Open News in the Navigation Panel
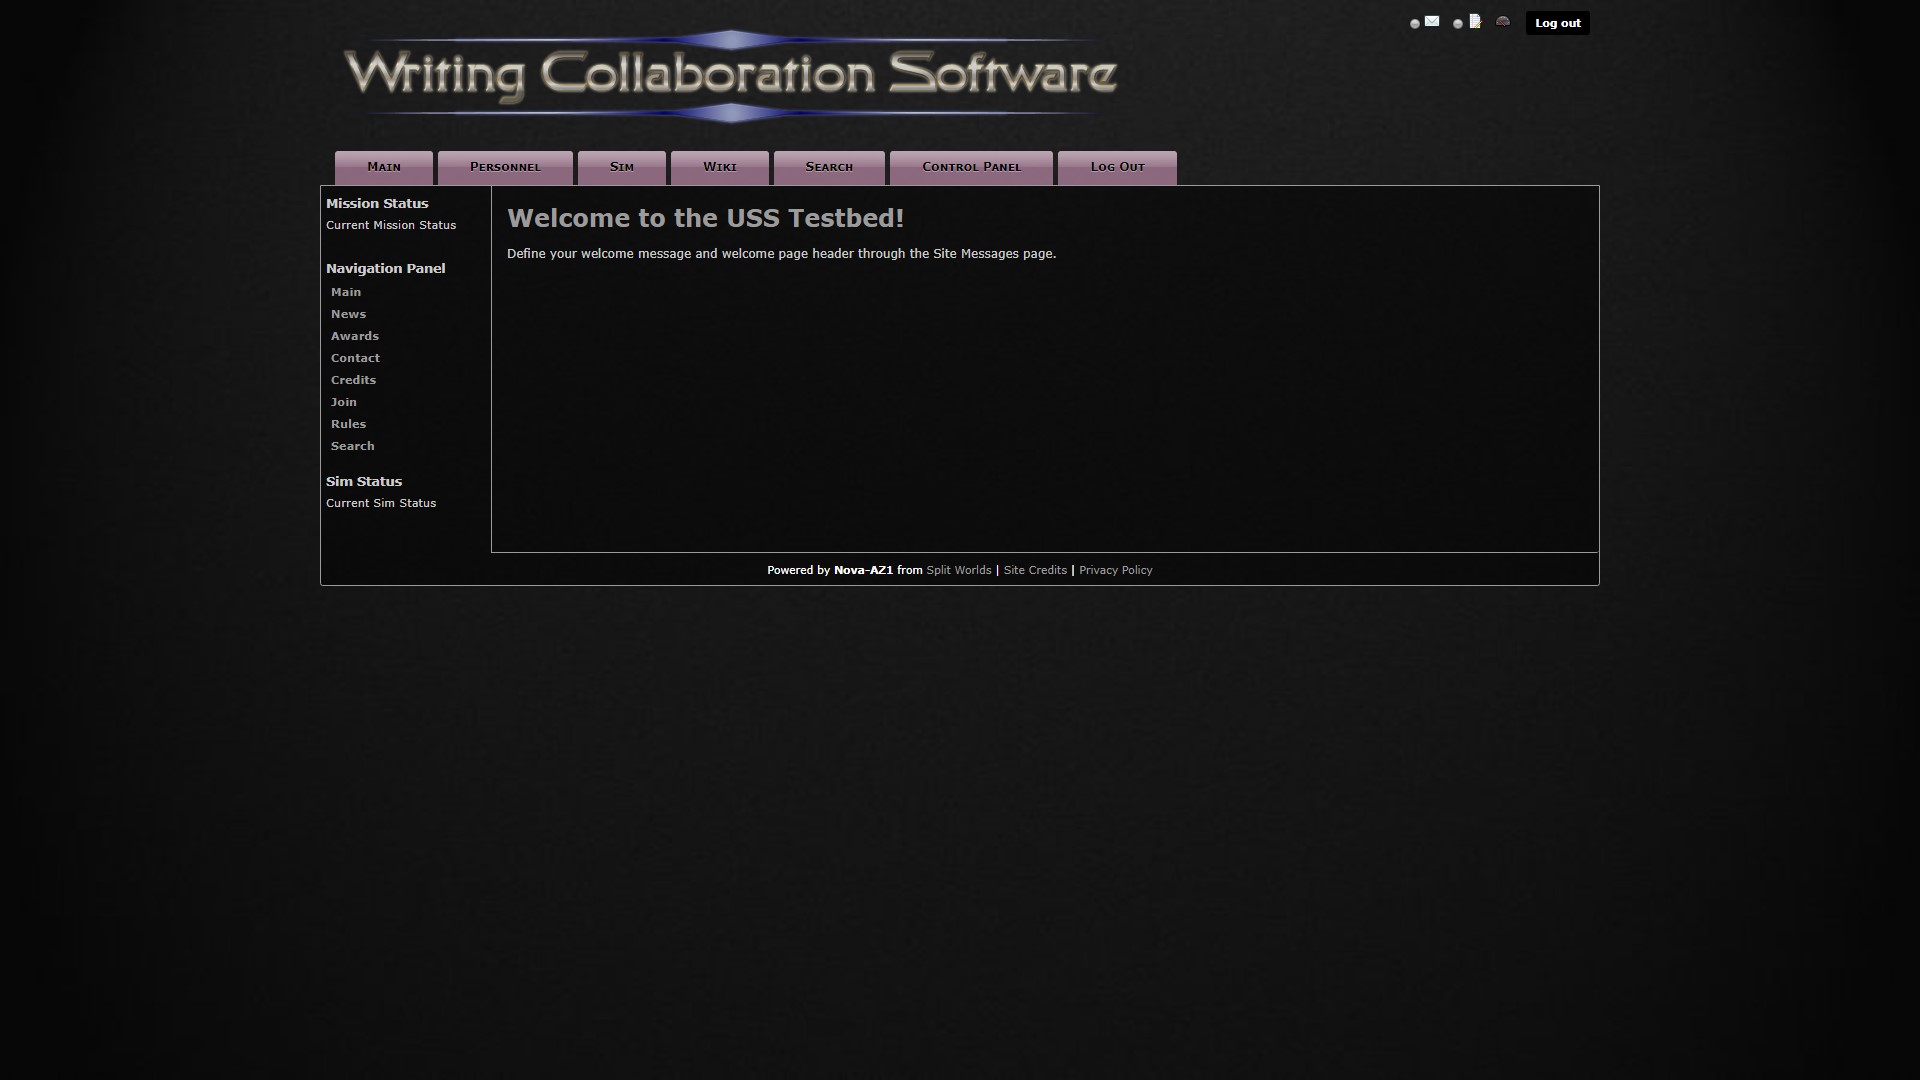 coord(348,314)
